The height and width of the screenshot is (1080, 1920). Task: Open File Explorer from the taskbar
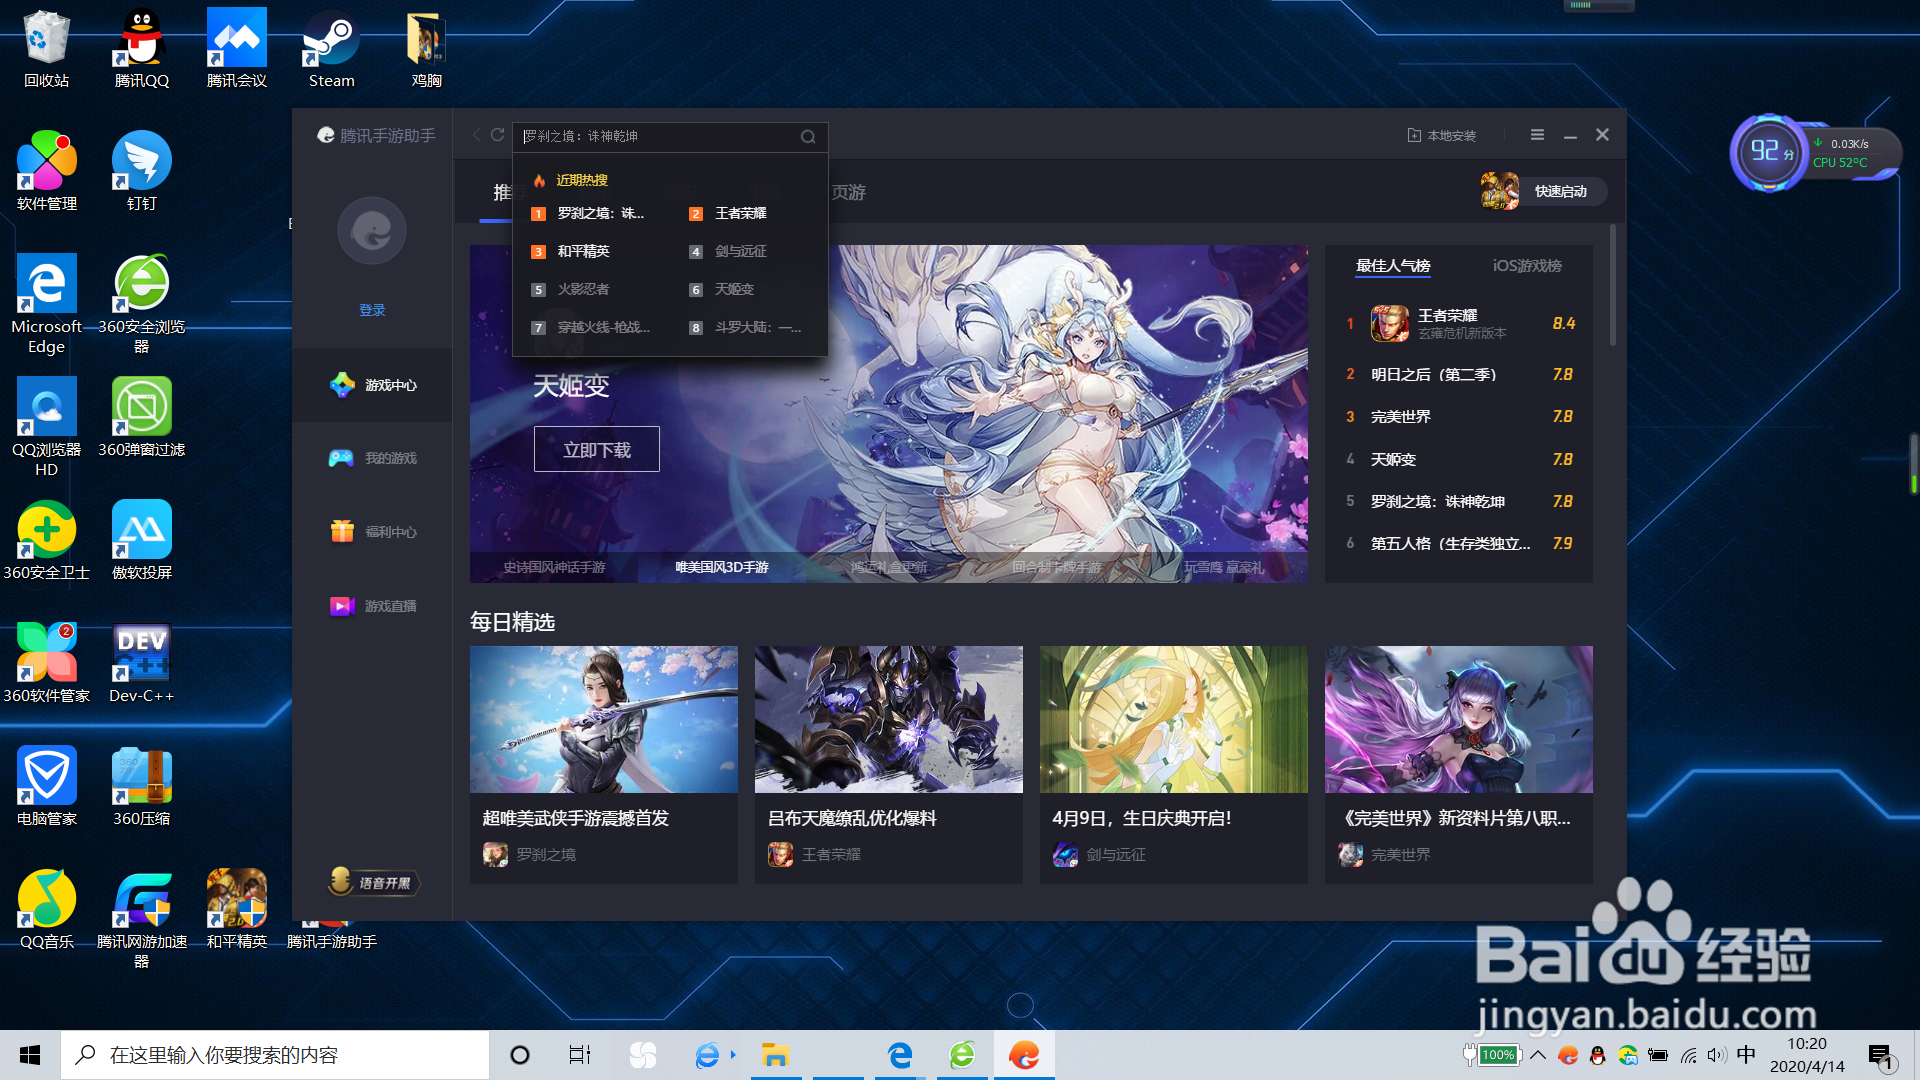pyautogui.click(x=775, y=1055)
